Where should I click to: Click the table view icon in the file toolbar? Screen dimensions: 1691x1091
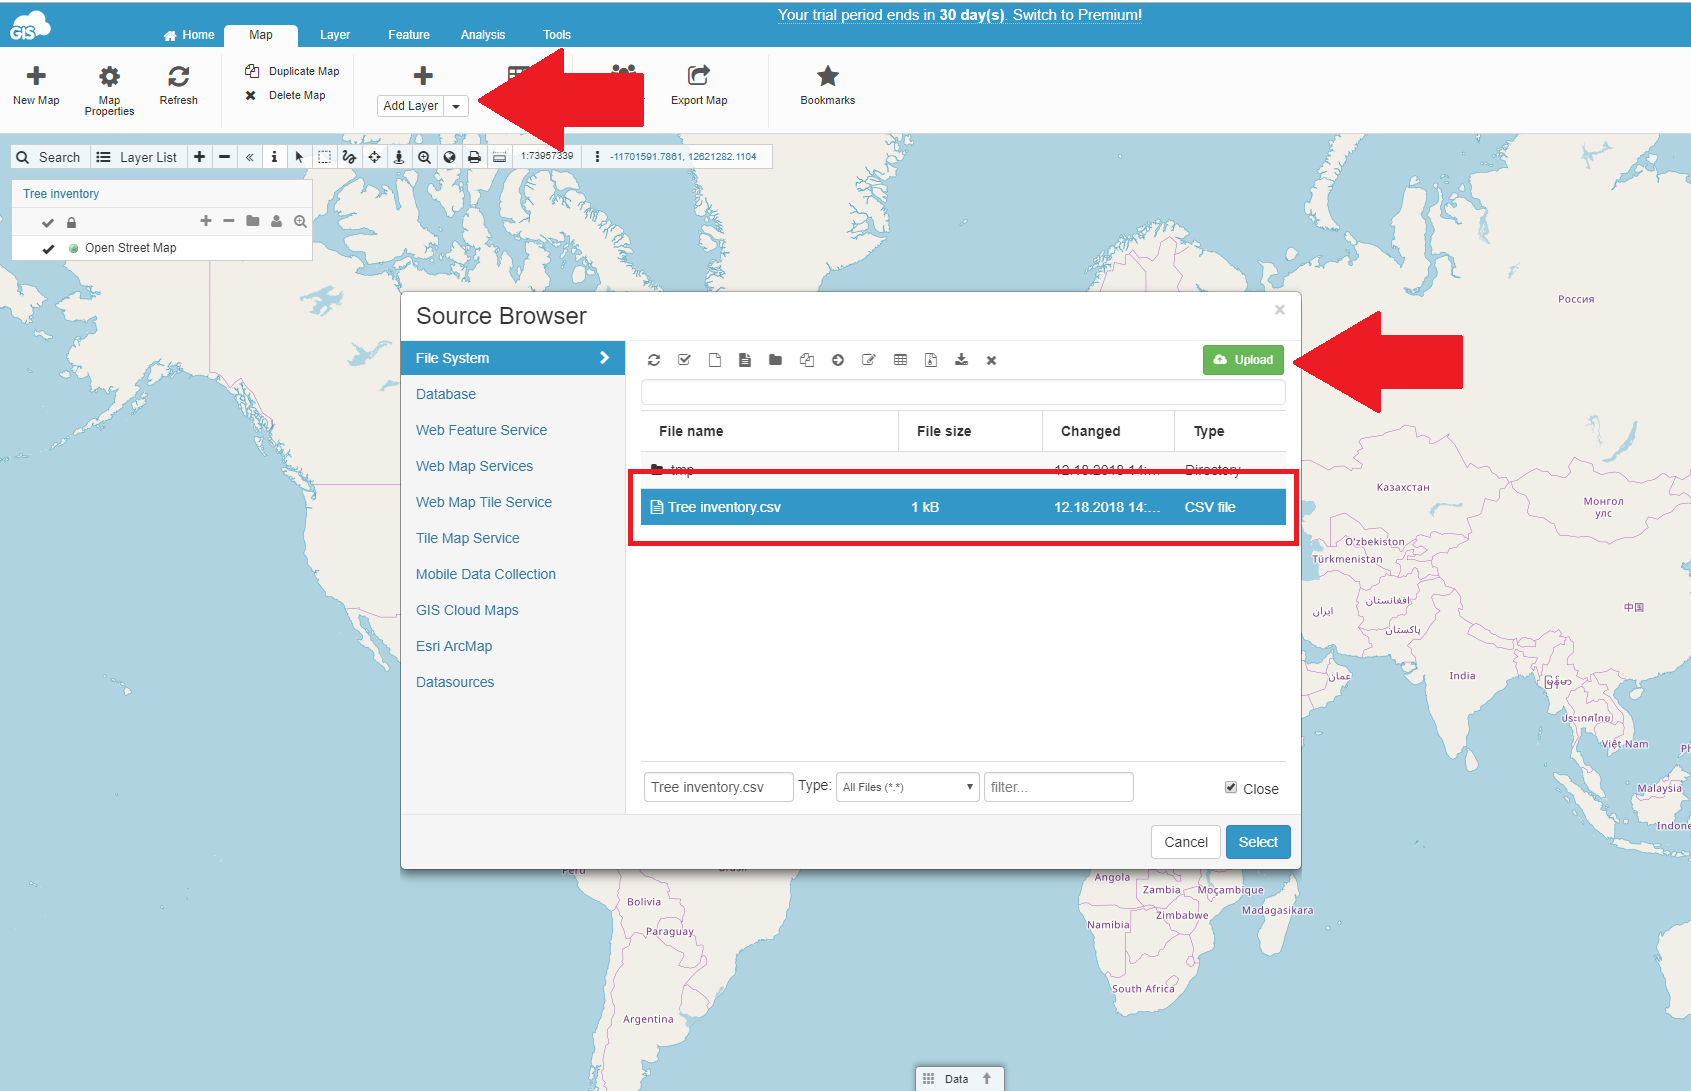point(900,360)
